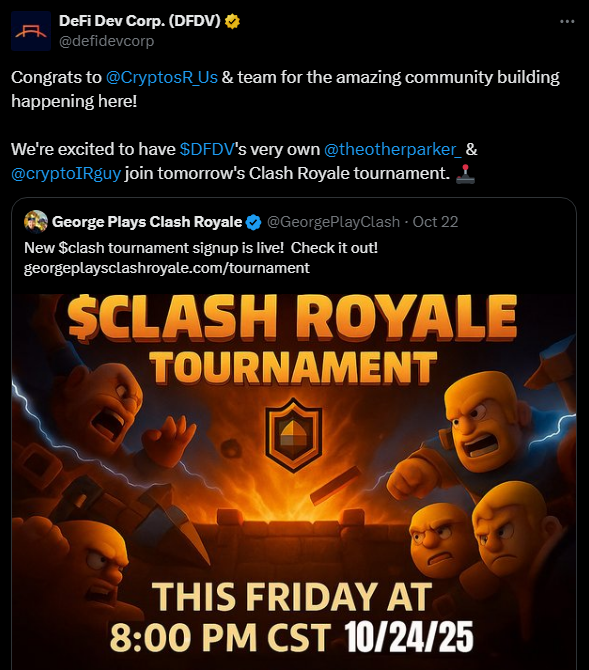The width and height of the screenshot is (589, 670).
Task: Click the joystick emoji after tournament
Action: click(465, 174)
